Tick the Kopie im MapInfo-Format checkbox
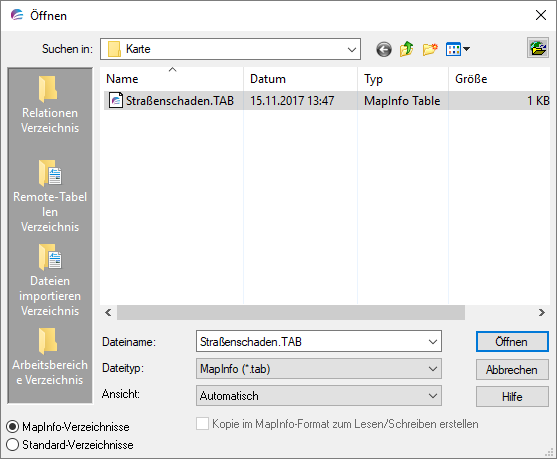Viewport: 557px width, 459px height. click(202, 424)
